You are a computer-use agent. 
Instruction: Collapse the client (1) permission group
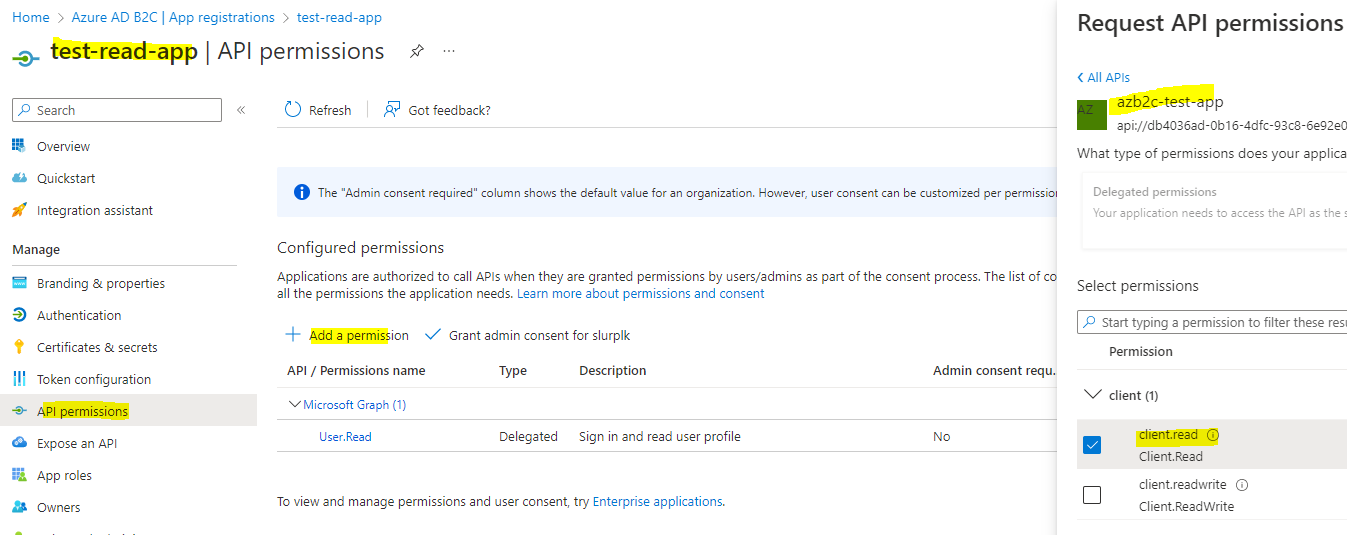(x=1093, y=395)
